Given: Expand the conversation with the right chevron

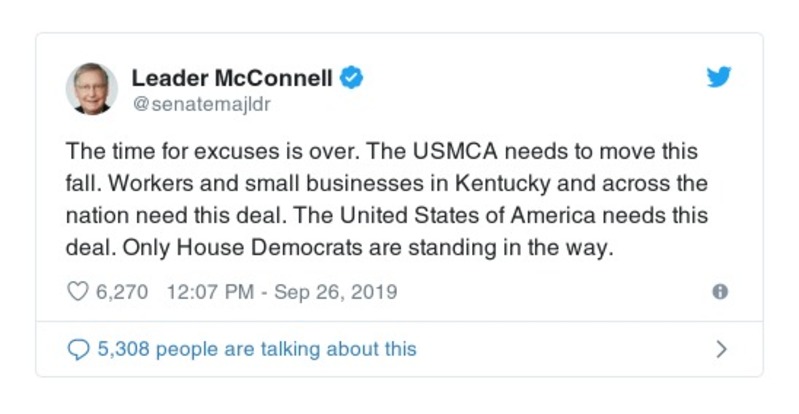Looking at the screenshot, I should click(x=721, y=350).
